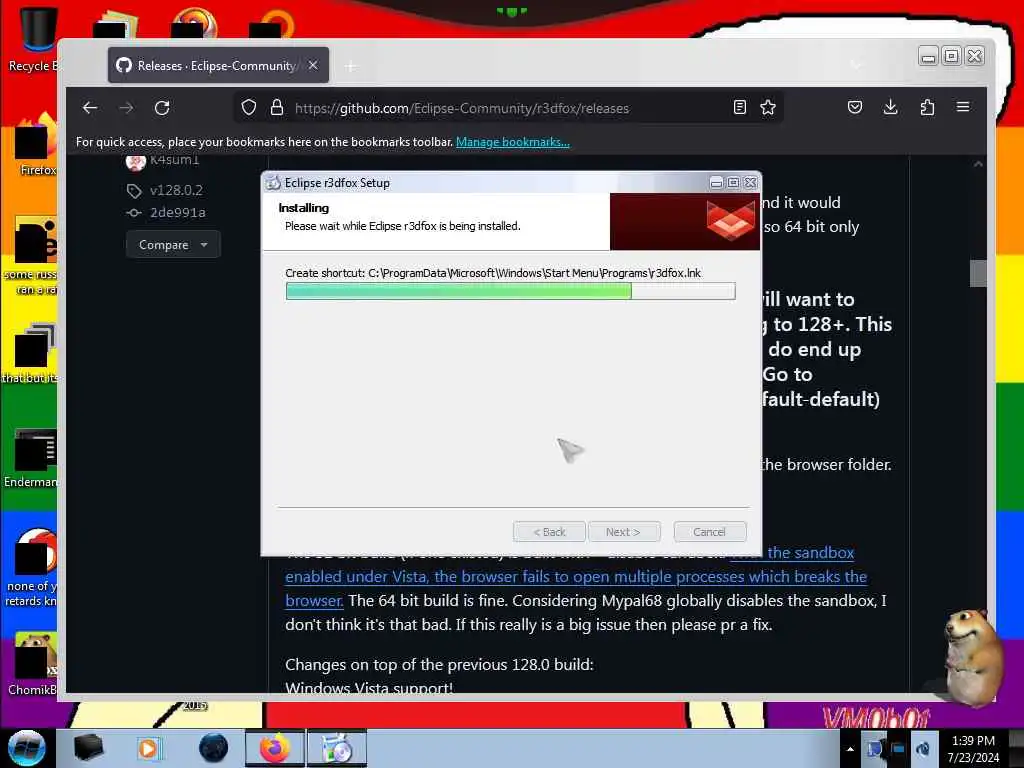Open the Manage bookmarks link
This screenshot has height=768, width=1024.
pyautogui.click(x=513, y=142)
